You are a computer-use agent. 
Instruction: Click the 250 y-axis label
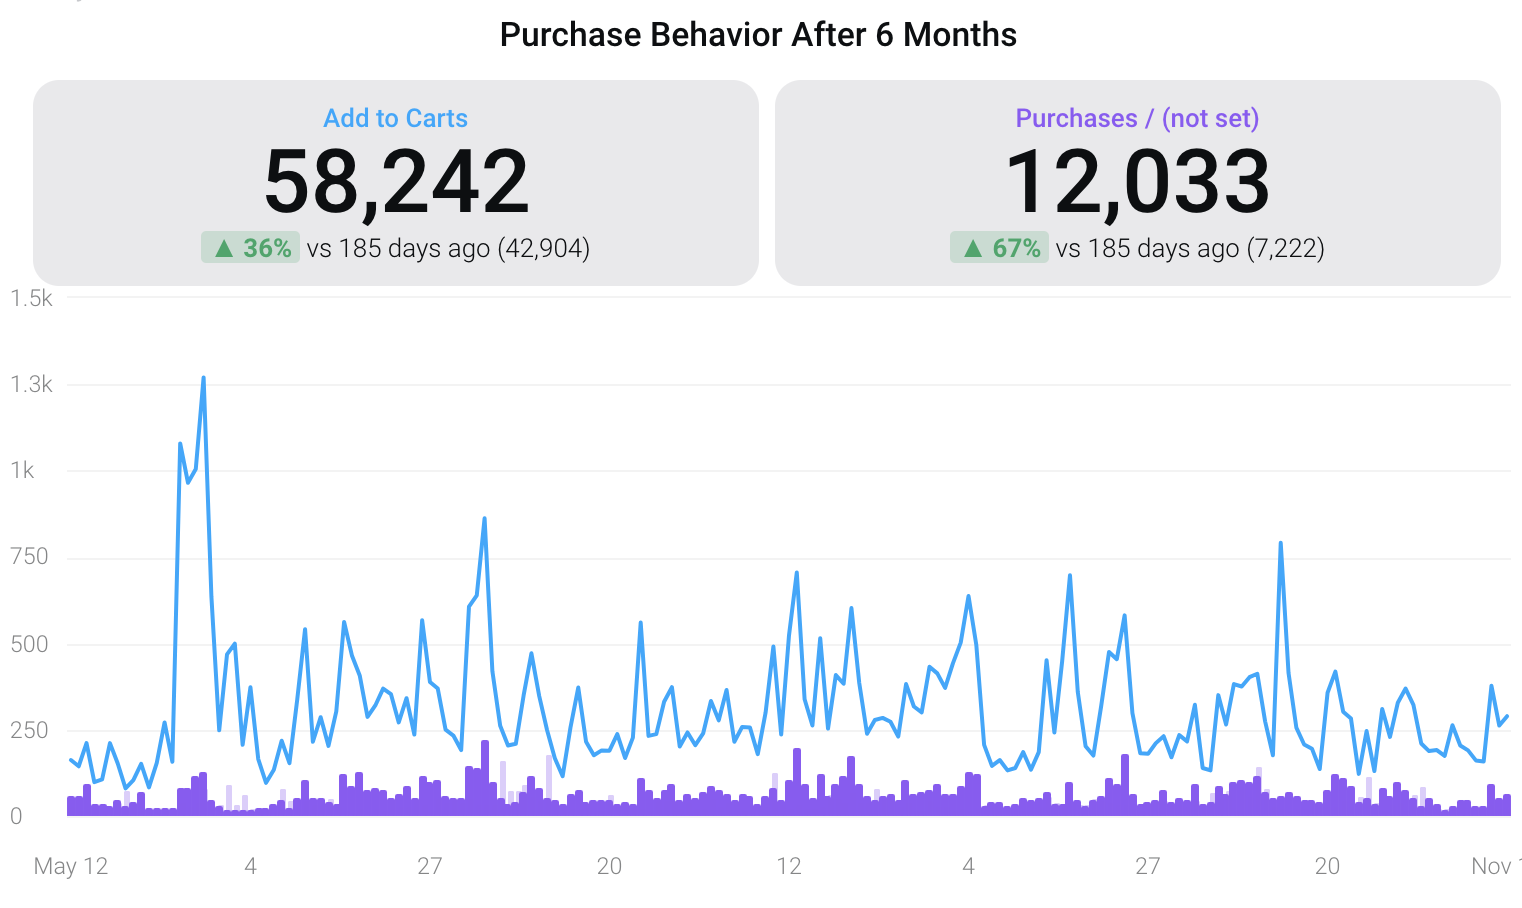29,729
